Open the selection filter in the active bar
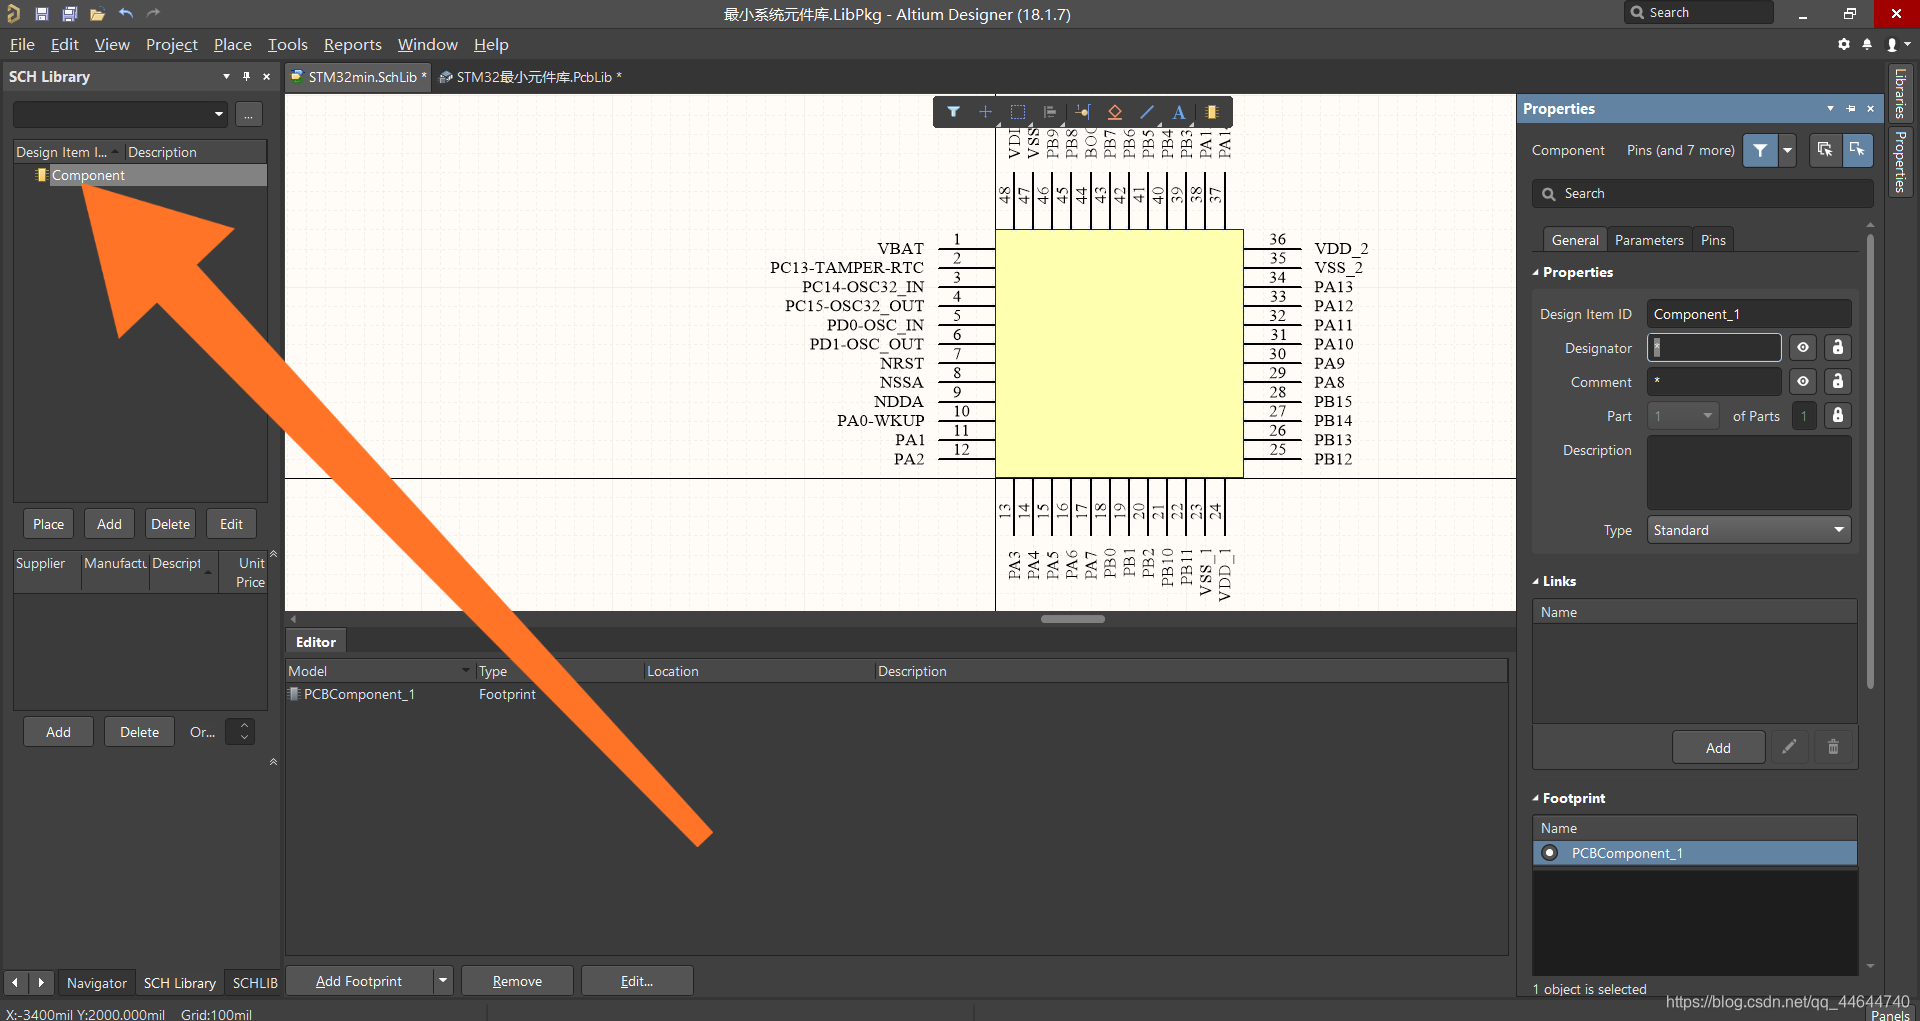1920x1021 pixels. pos(953,112)
